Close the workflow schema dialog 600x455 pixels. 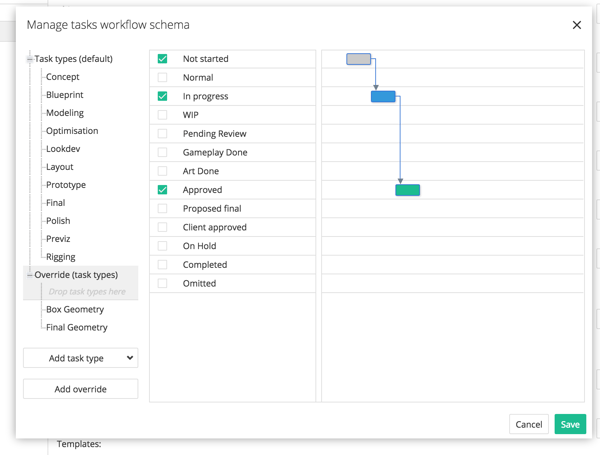pyautogui.click(x=576, y=25)
